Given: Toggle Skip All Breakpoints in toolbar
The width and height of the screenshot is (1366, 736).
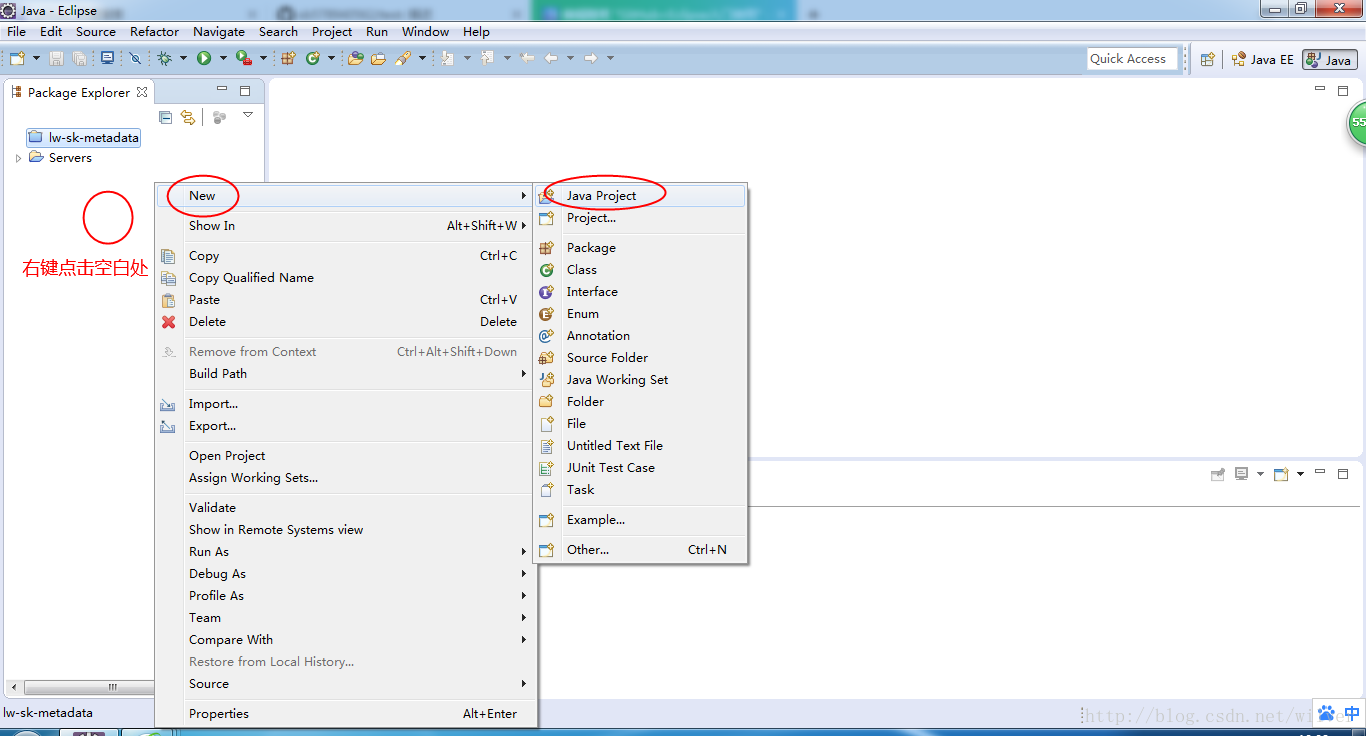Looking at the screenshot, I should pyautogui.click(x=135, y=59).
